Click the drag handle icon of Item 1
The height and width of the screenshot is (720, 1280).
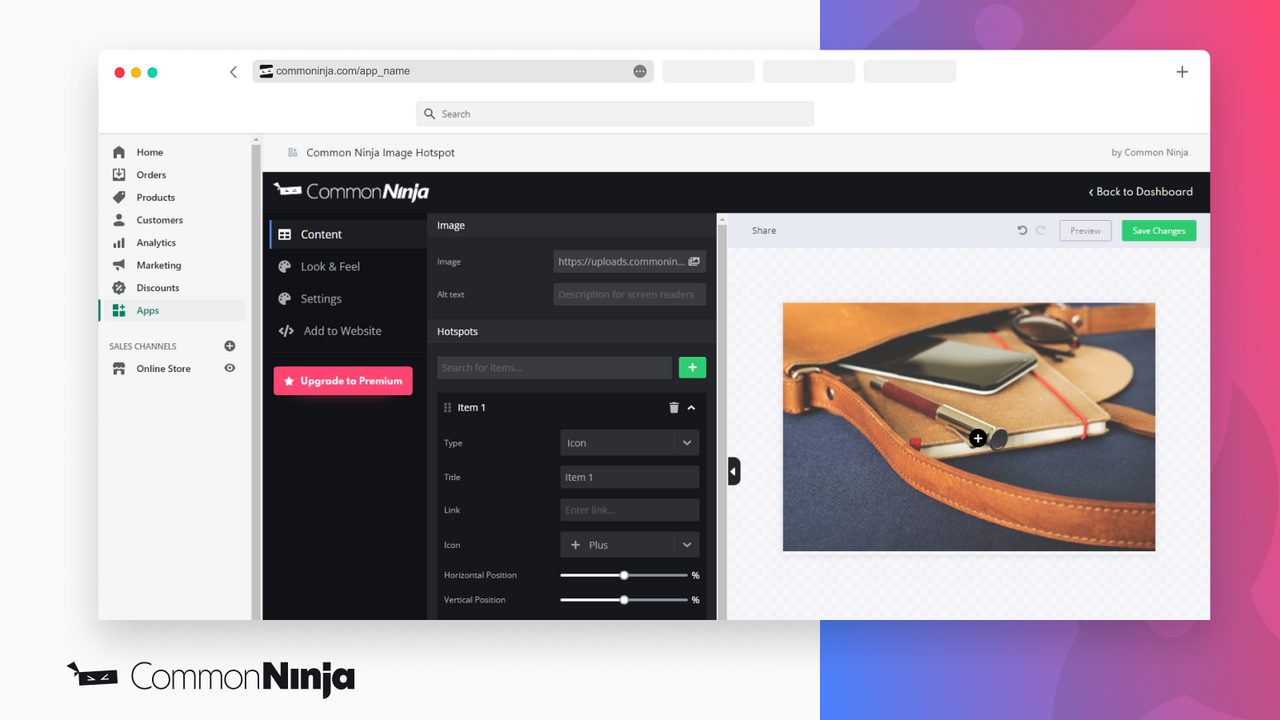pos(447,408)
